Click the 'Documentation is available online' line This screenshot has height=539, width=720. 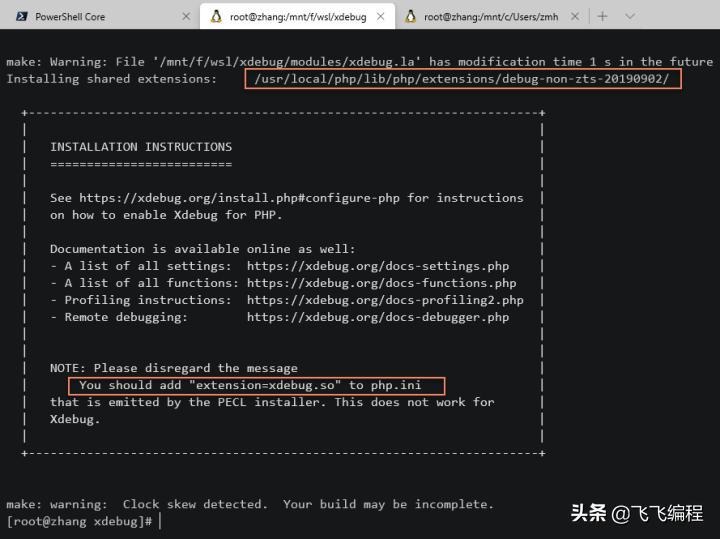(x=202, y=249)
